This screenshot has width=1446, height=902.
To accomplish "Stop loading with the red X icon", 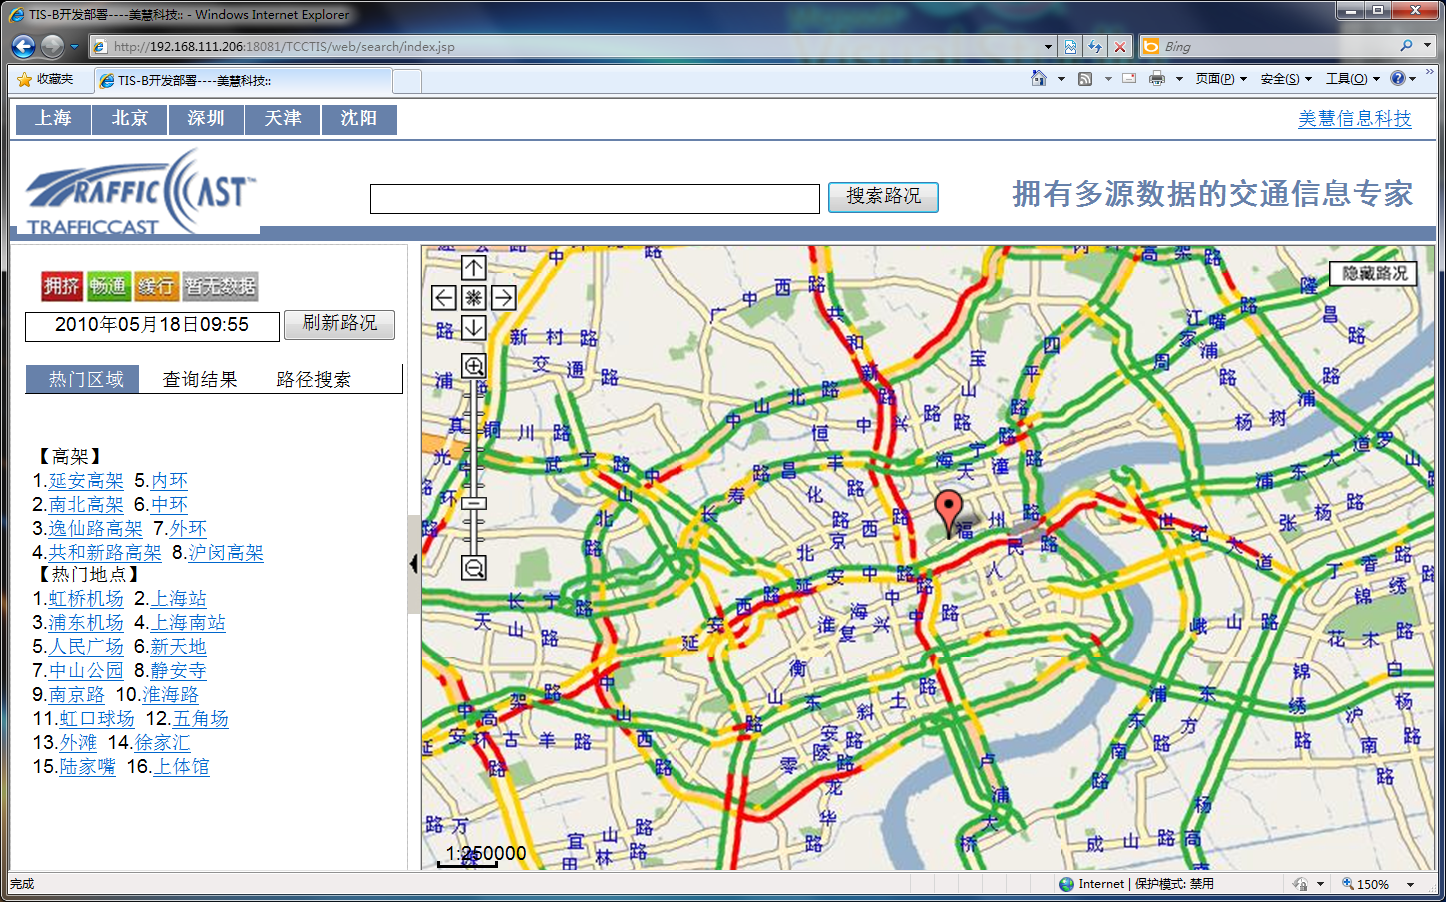I will pyautogui.click(x=1120, y=46).
